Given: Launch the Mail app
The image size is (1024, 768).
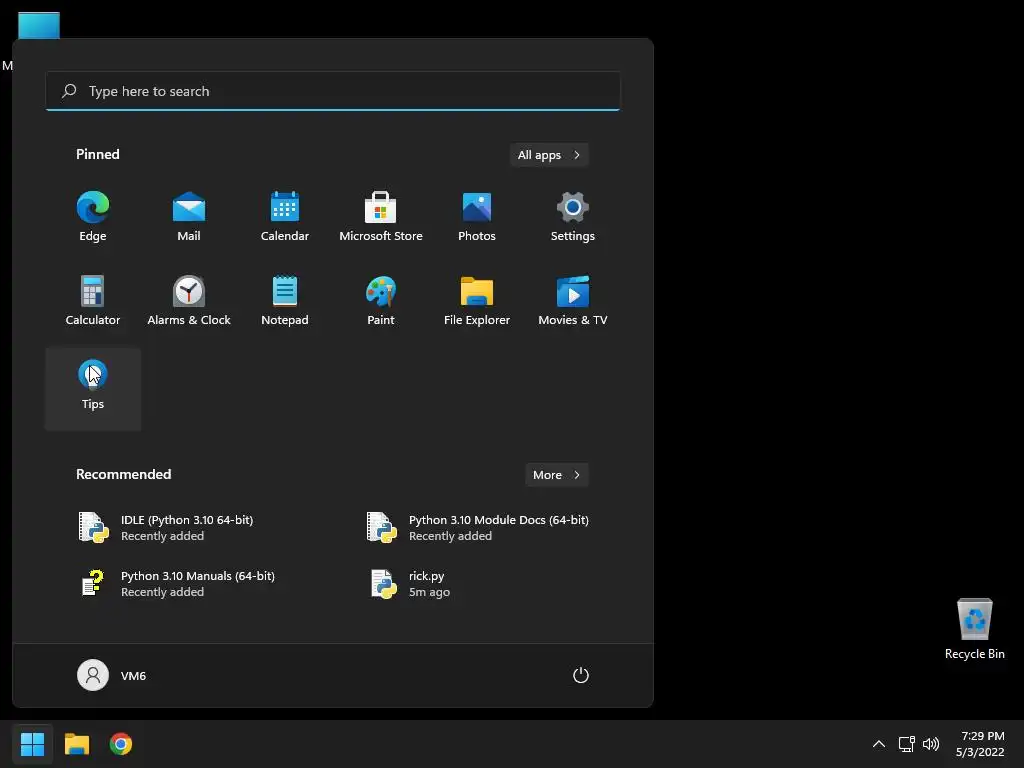Looking at the screenshot, I should 189,217.
